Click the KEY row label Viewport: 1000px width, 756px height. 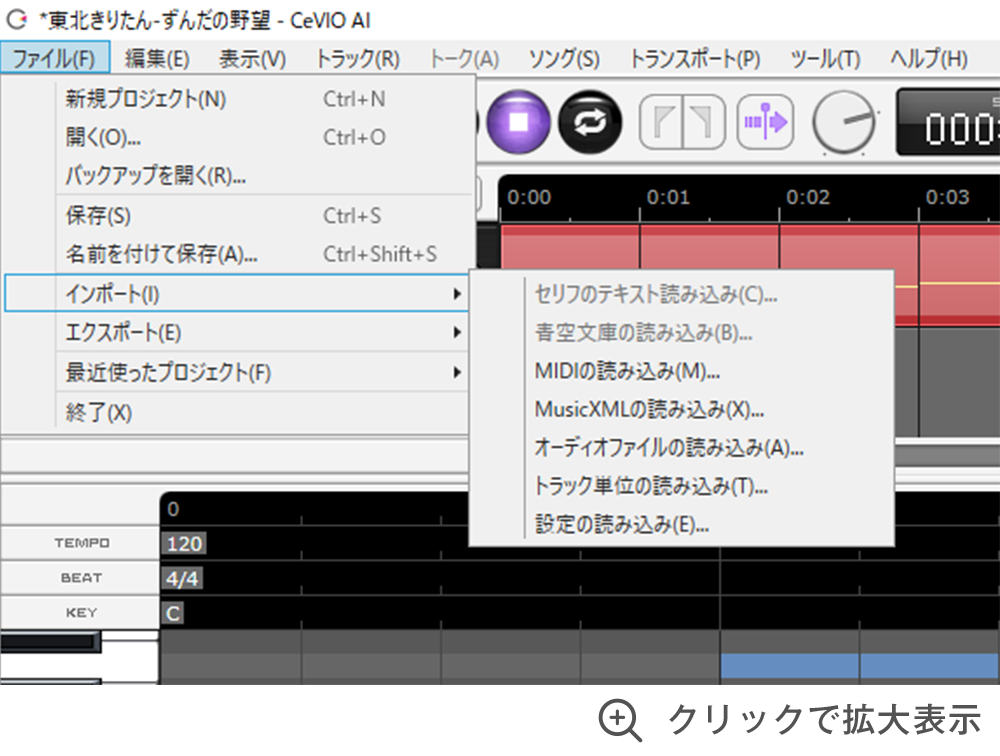82,612
